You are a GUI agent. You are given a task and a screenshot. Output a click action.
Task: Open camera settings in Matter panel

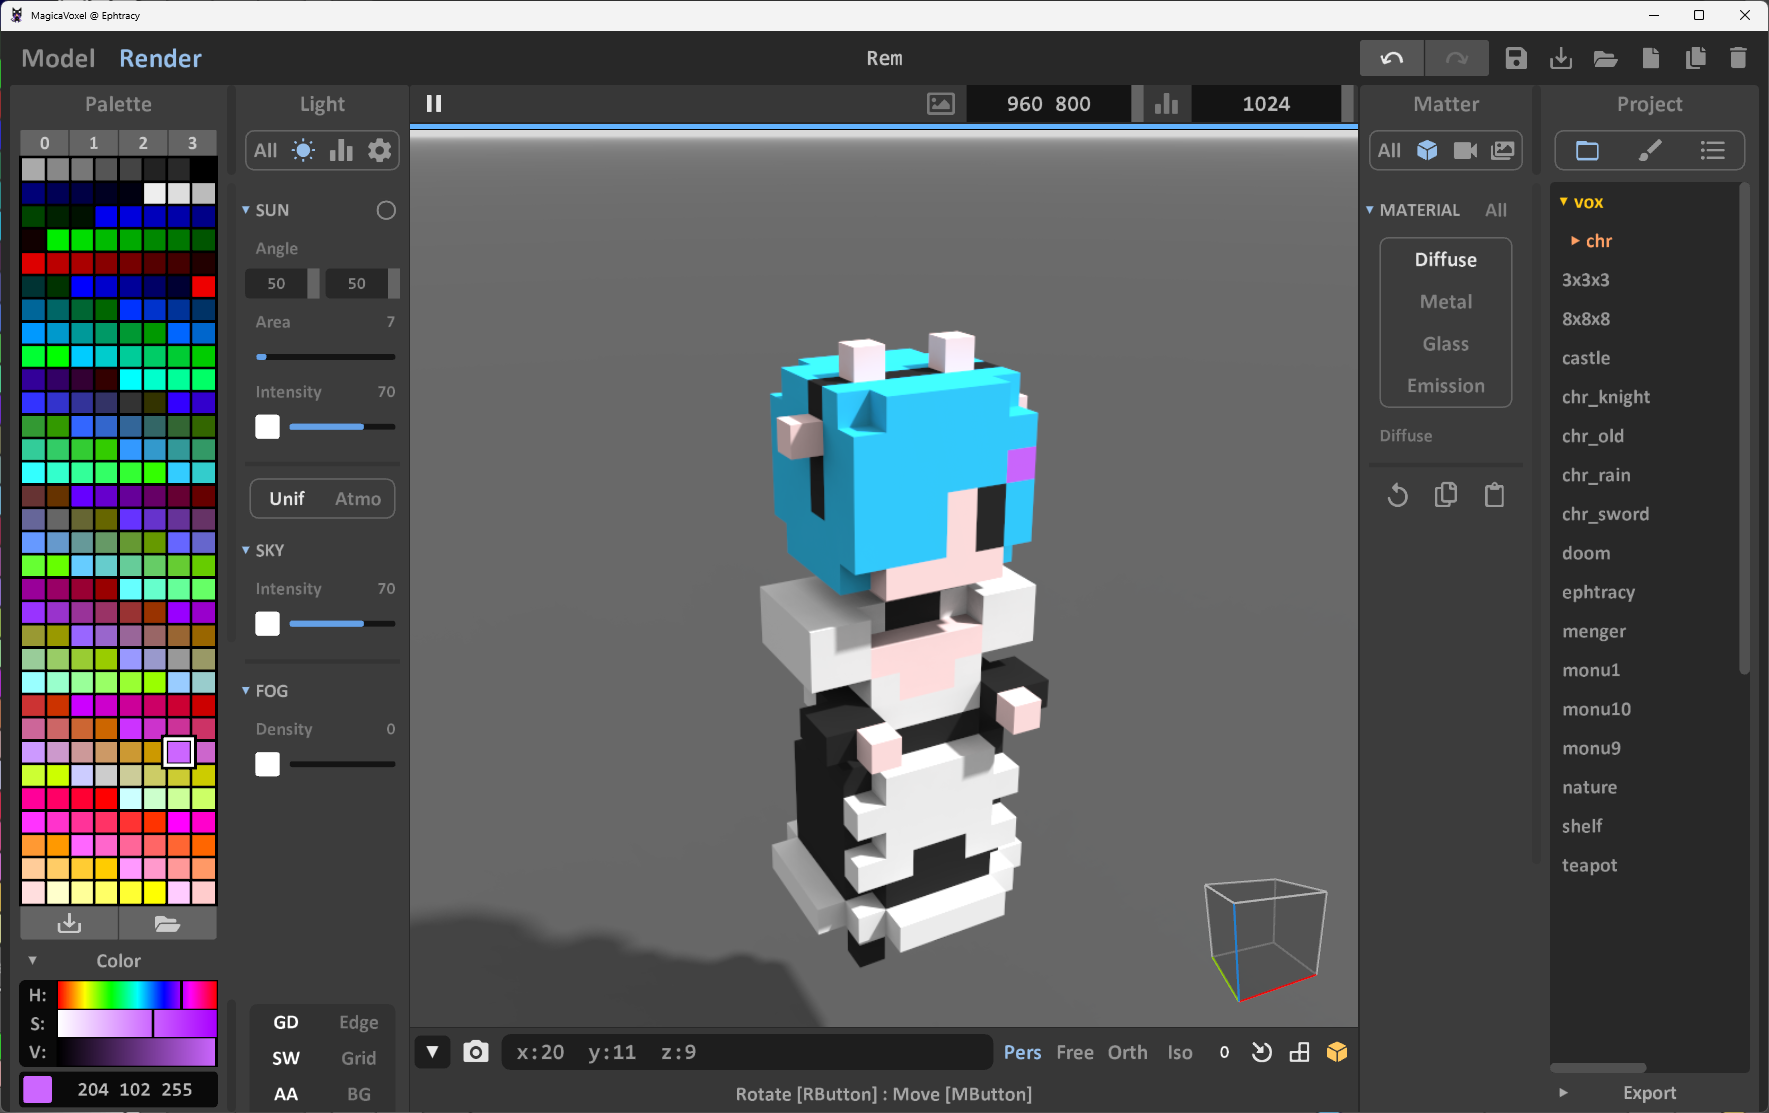click(1465, 150)
